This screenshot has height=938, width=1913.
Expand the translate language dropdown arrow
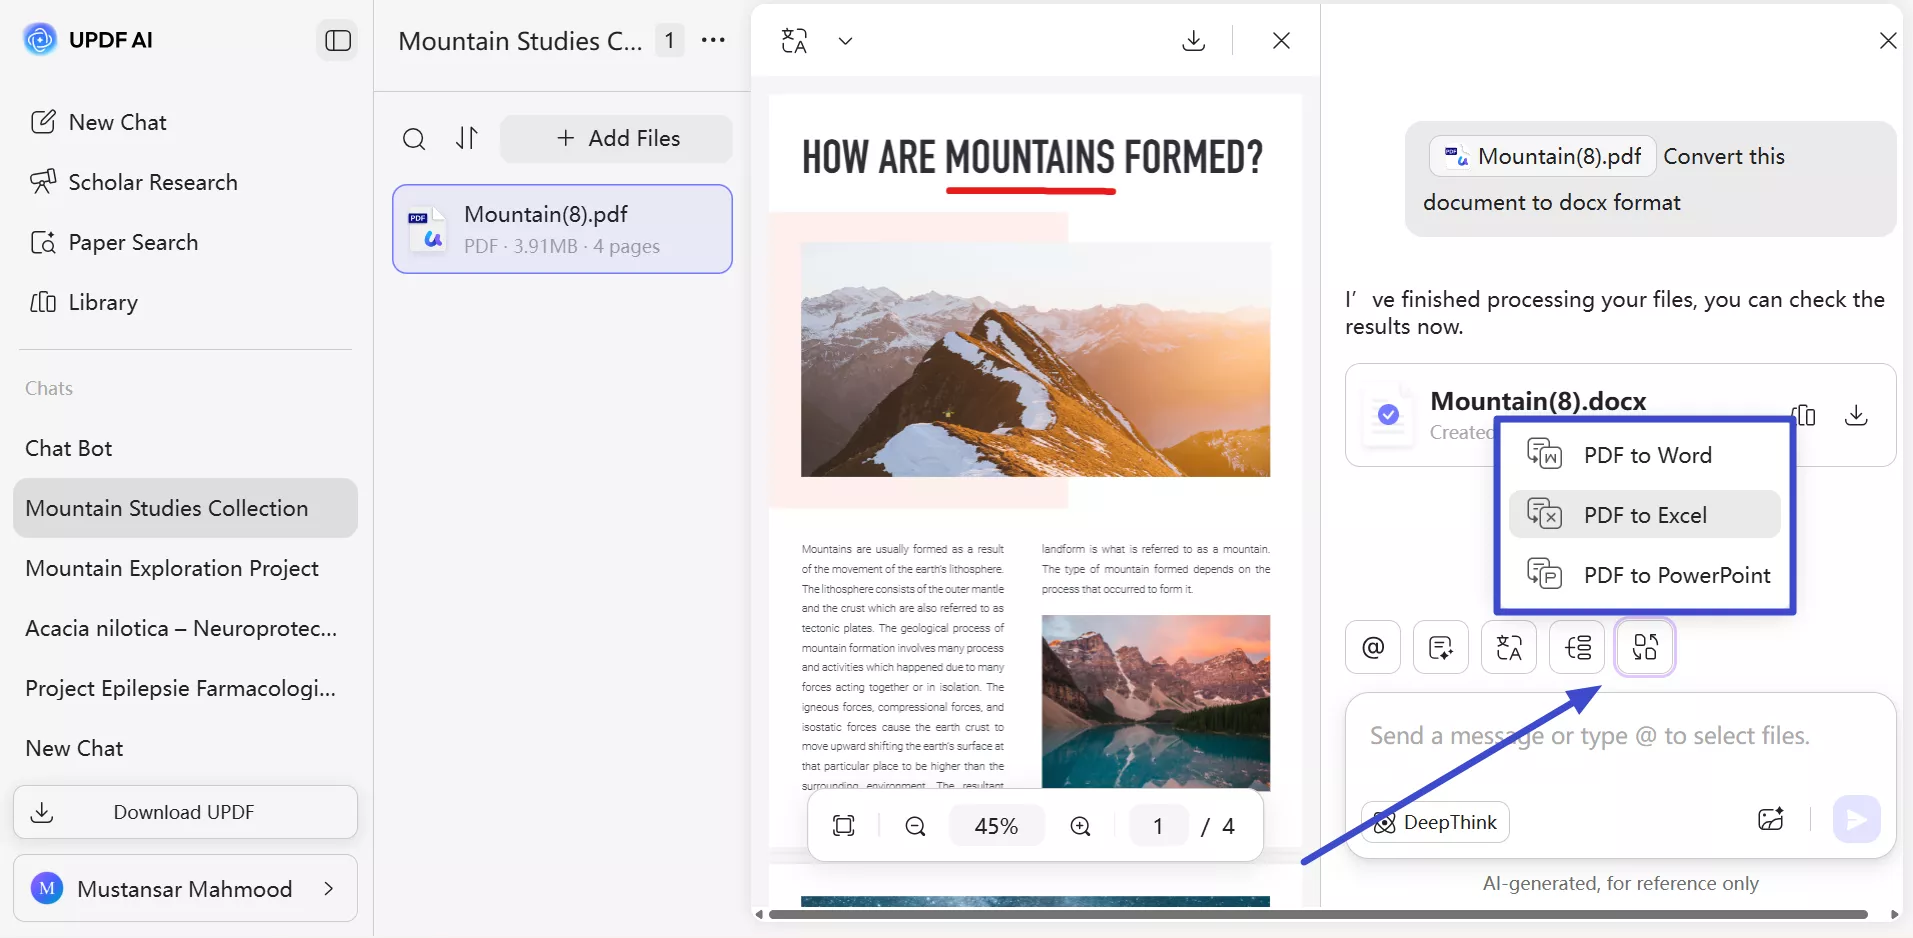tap(845, 41)
